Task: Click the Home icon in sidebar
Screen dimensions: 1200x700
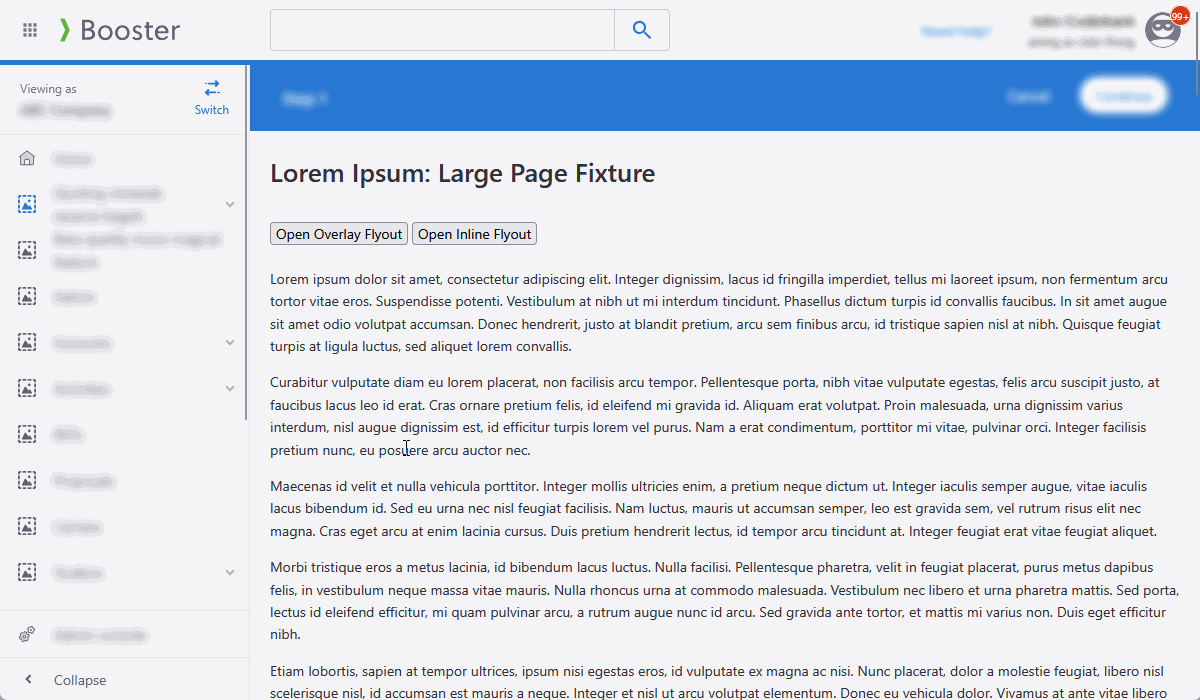Action: pos(27,158)
